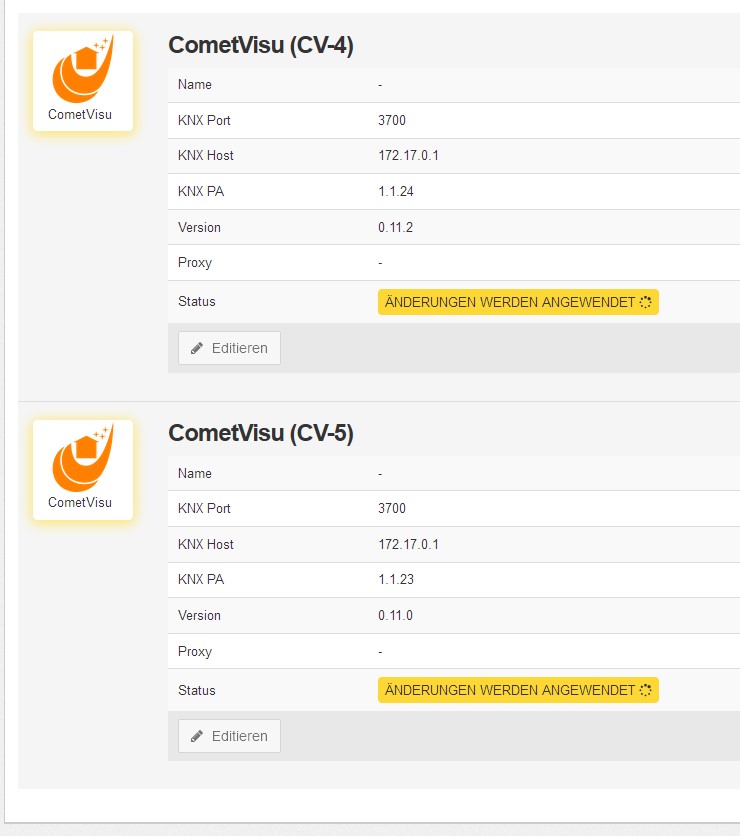Click the CometVisu (CV-4) heading
Image resolution: width=740 pixels, height=836 pixels.
261,45
